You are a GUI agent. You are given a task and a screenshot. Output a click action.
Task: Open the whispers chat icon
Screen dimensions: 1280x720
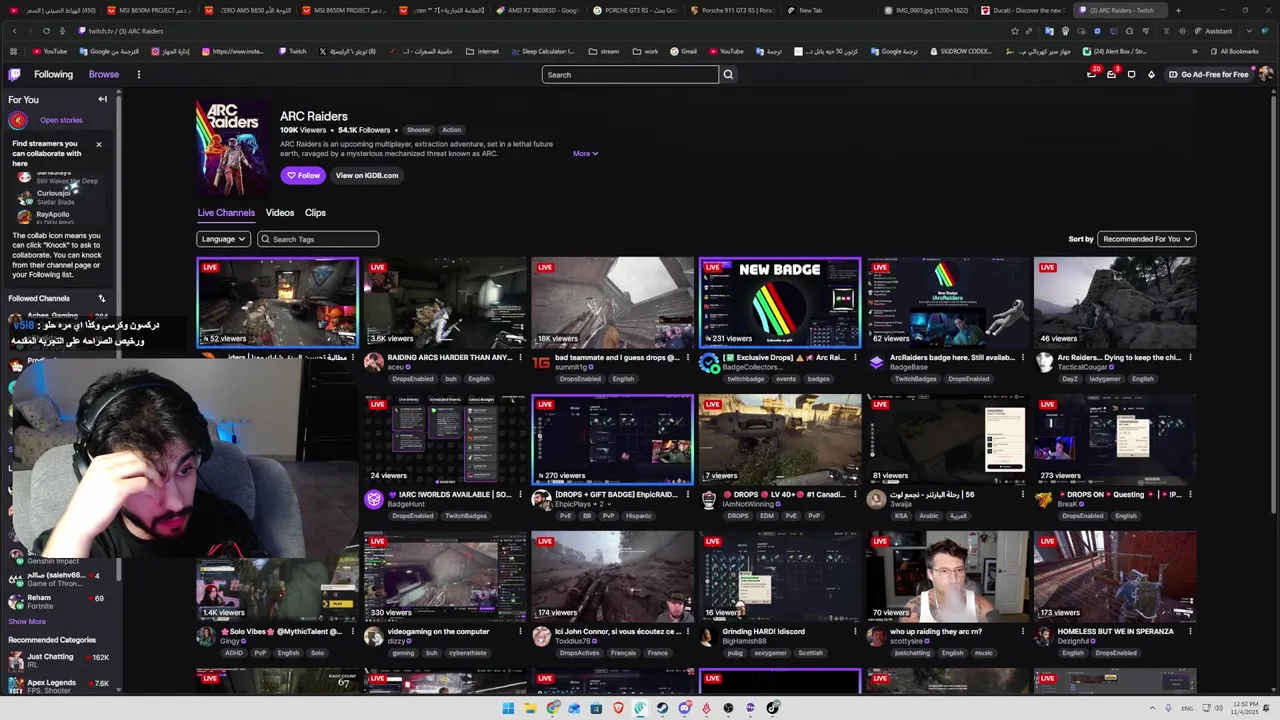[1131, 74]
